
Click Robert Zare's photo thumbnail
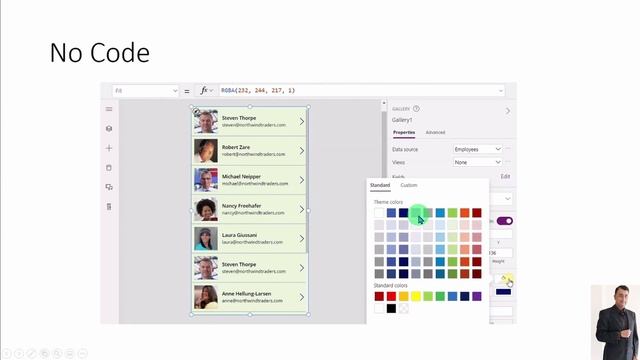[x=206, y=151]
